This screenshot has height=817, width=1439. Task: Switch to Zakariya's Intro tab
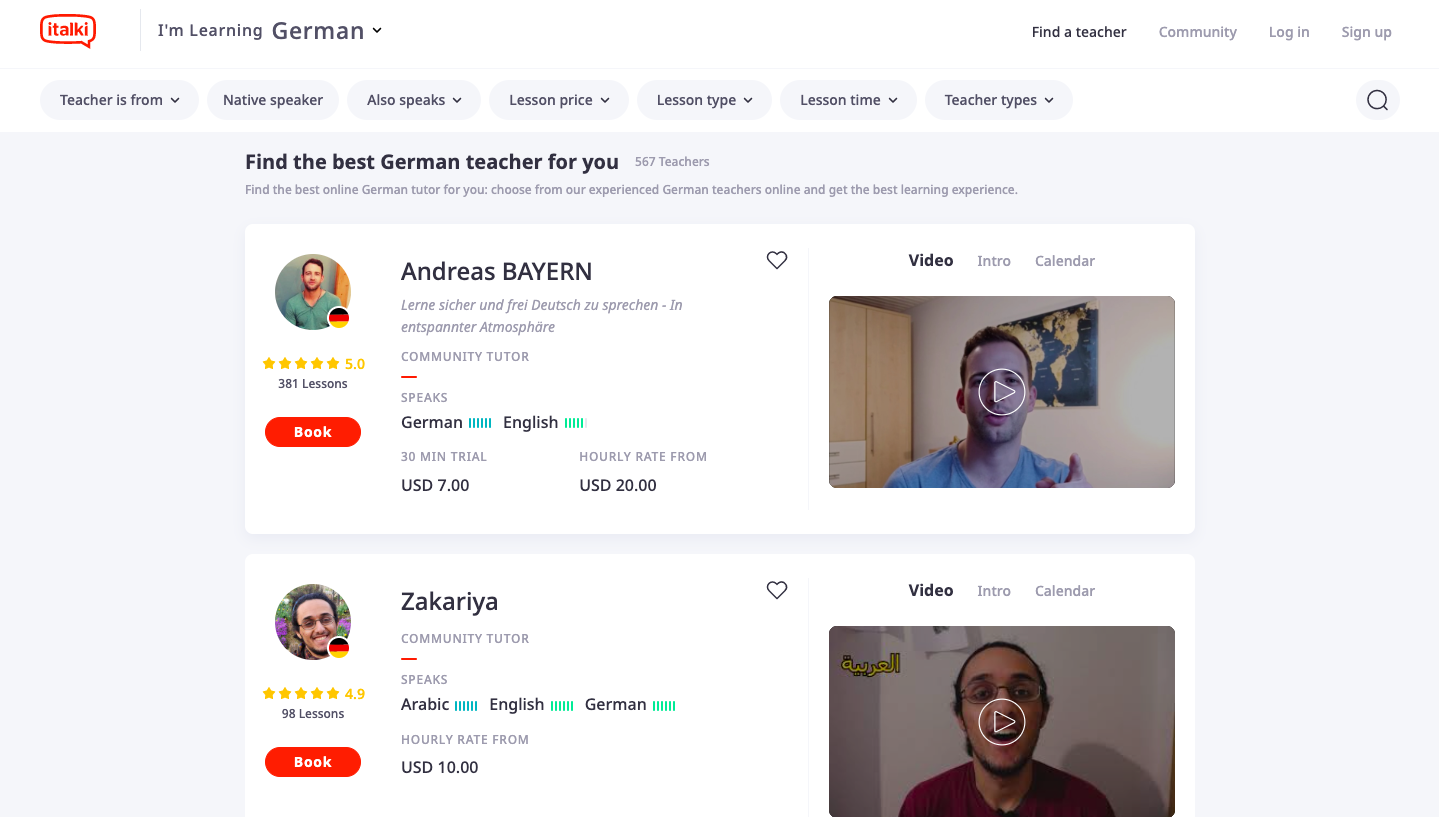993,591
